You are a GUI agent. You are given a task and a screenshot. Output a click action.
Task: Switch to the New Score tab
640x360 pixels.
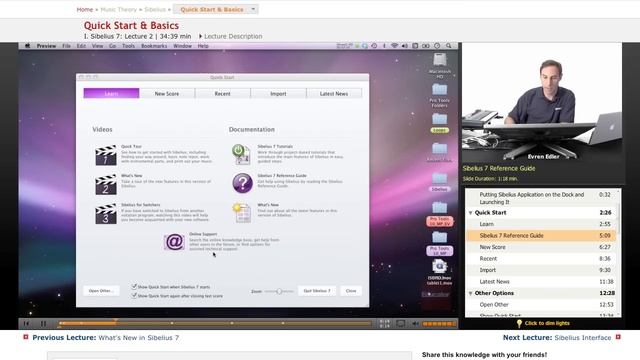pyautogui.click(x=167, y=93)
